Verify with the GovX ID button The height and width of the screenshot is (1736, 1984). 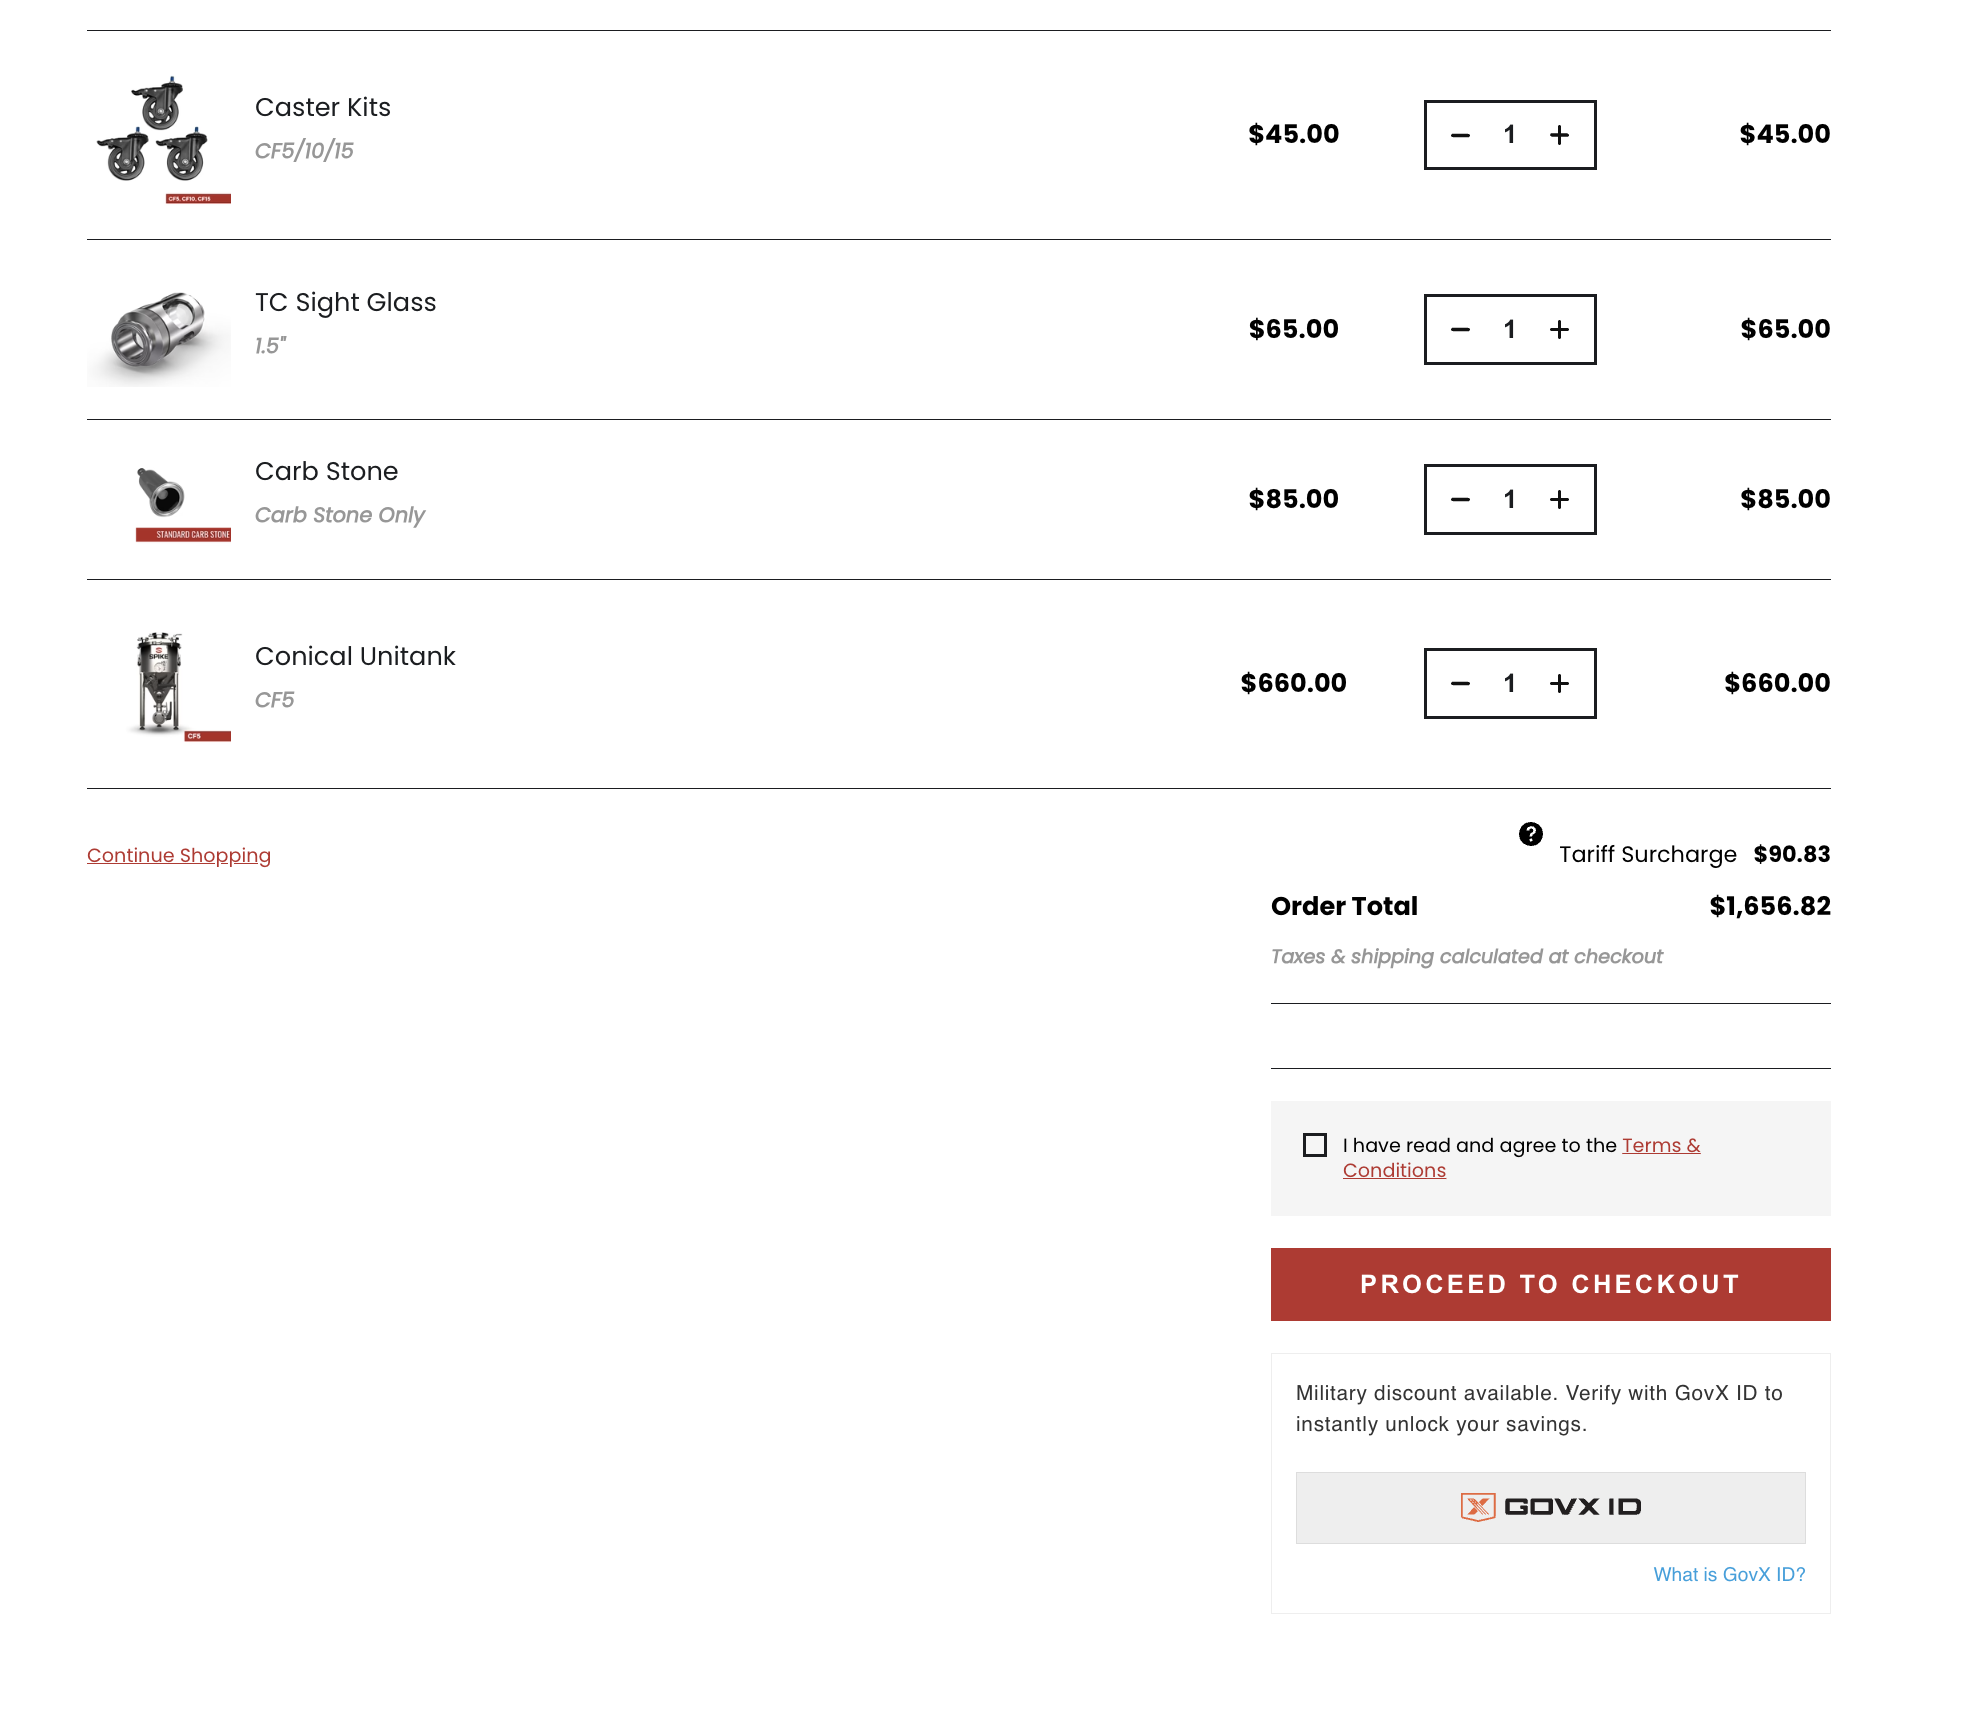click(1550, 1507)
